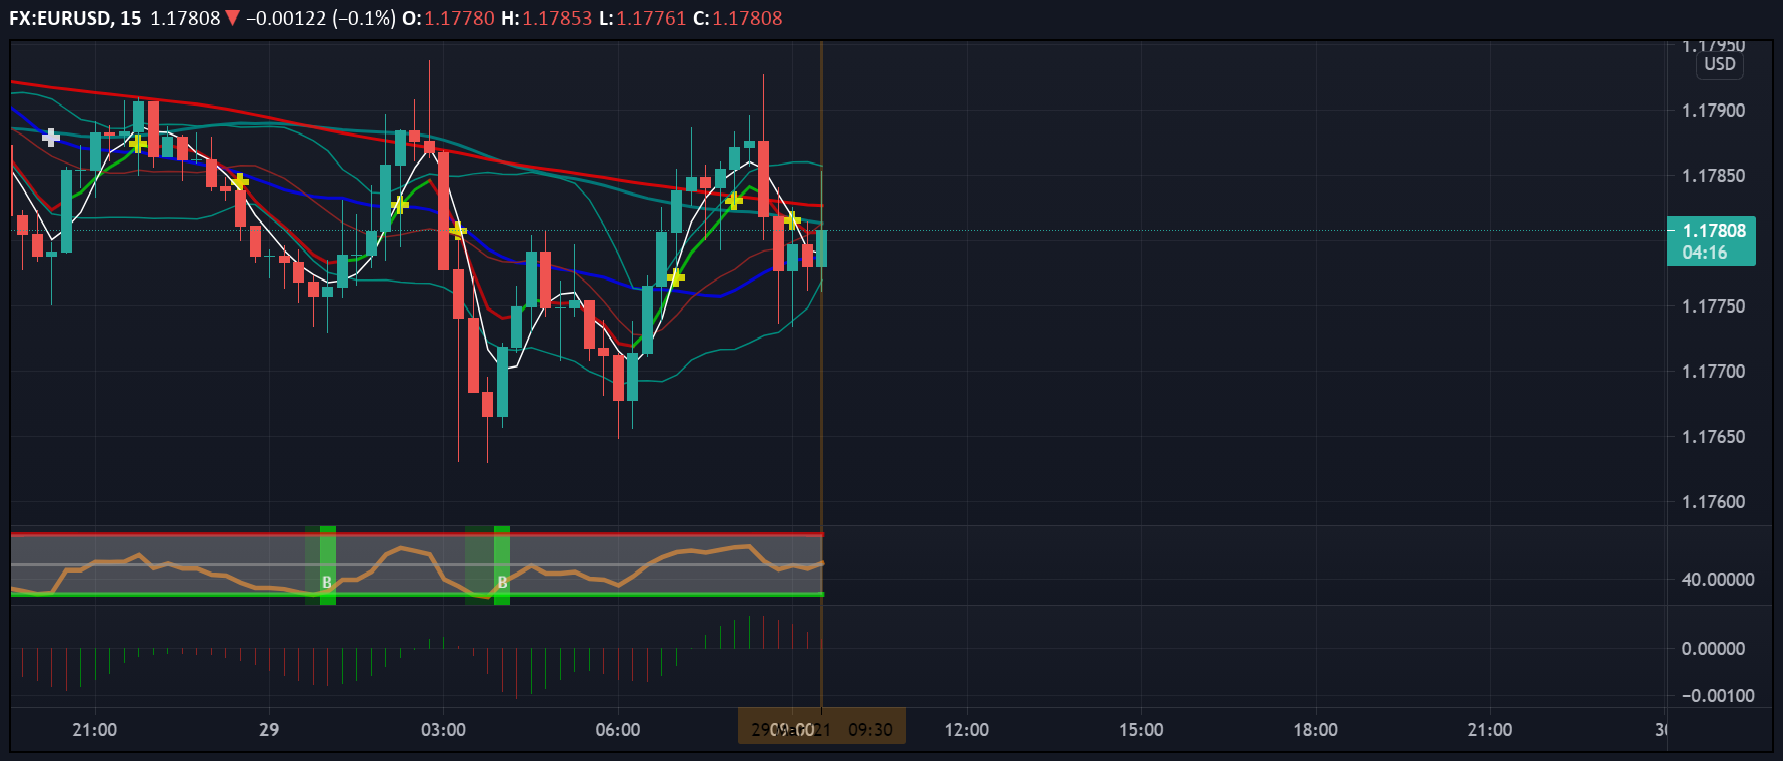Screen dimensions: 1783x761
Task: Click the 40.00000 oscillator scale label
Action: pyautogui.click(x=1717, y=580)
